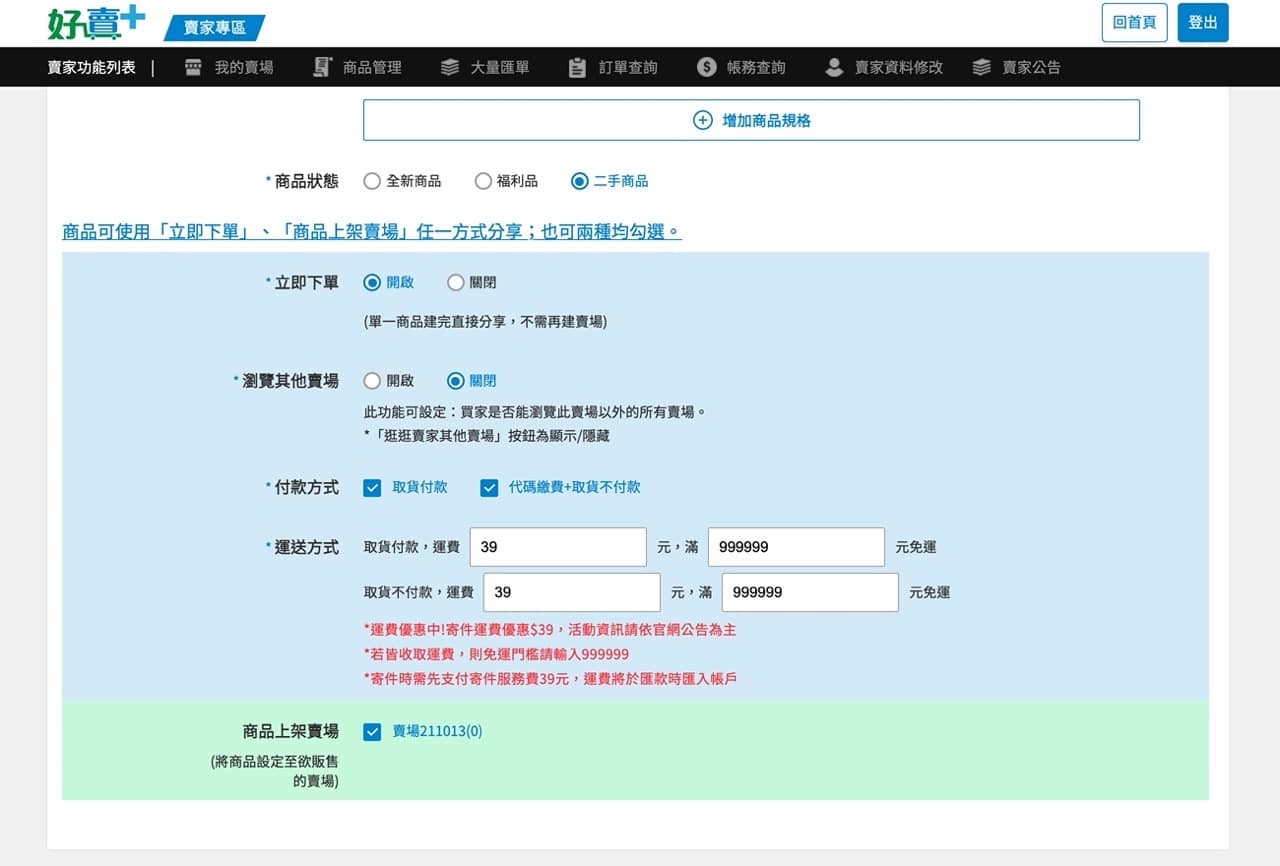Toggle 代碼繳費+取貨不付款 checkbox

click(x=489, y=487)
